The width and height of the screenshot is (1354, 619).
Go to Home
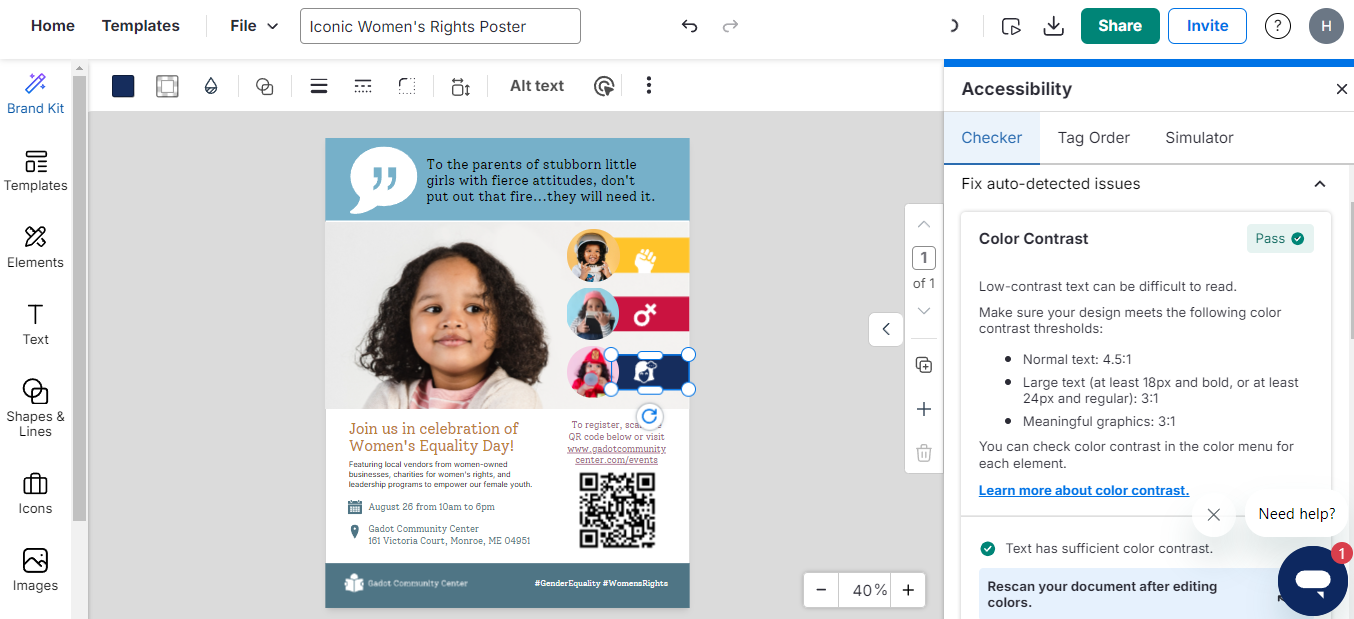(x=53, y=26)
